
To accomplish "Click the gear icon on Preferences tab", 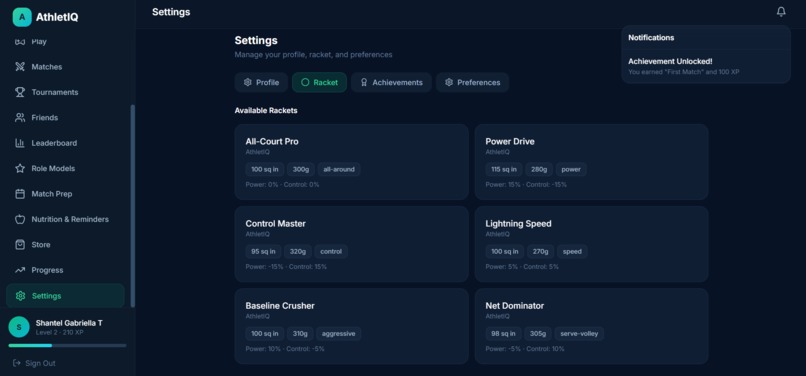I will (x=449, y=82).
